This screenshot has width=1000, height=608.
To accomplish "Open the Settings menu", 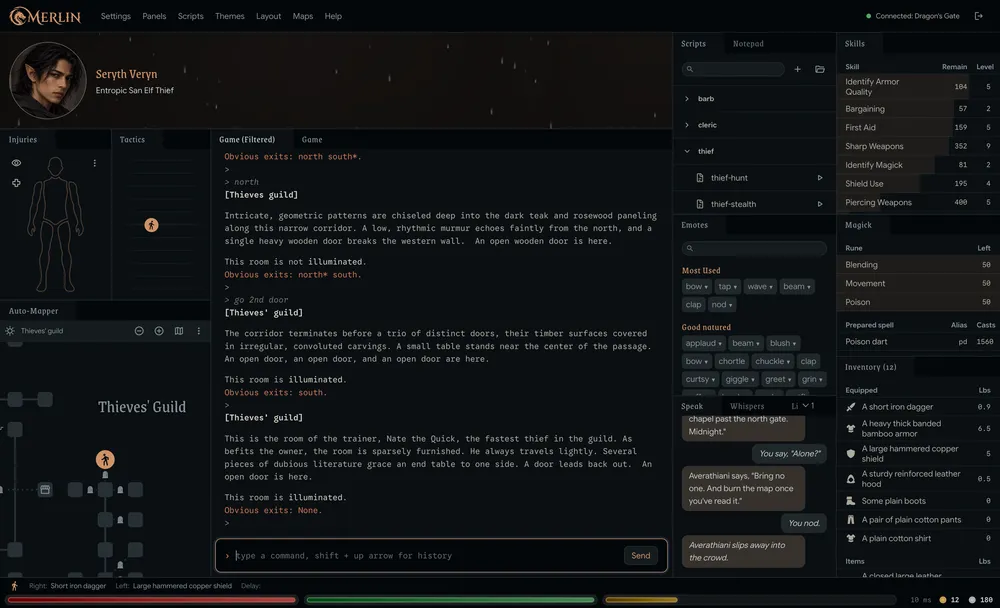I will pos(115,17).
